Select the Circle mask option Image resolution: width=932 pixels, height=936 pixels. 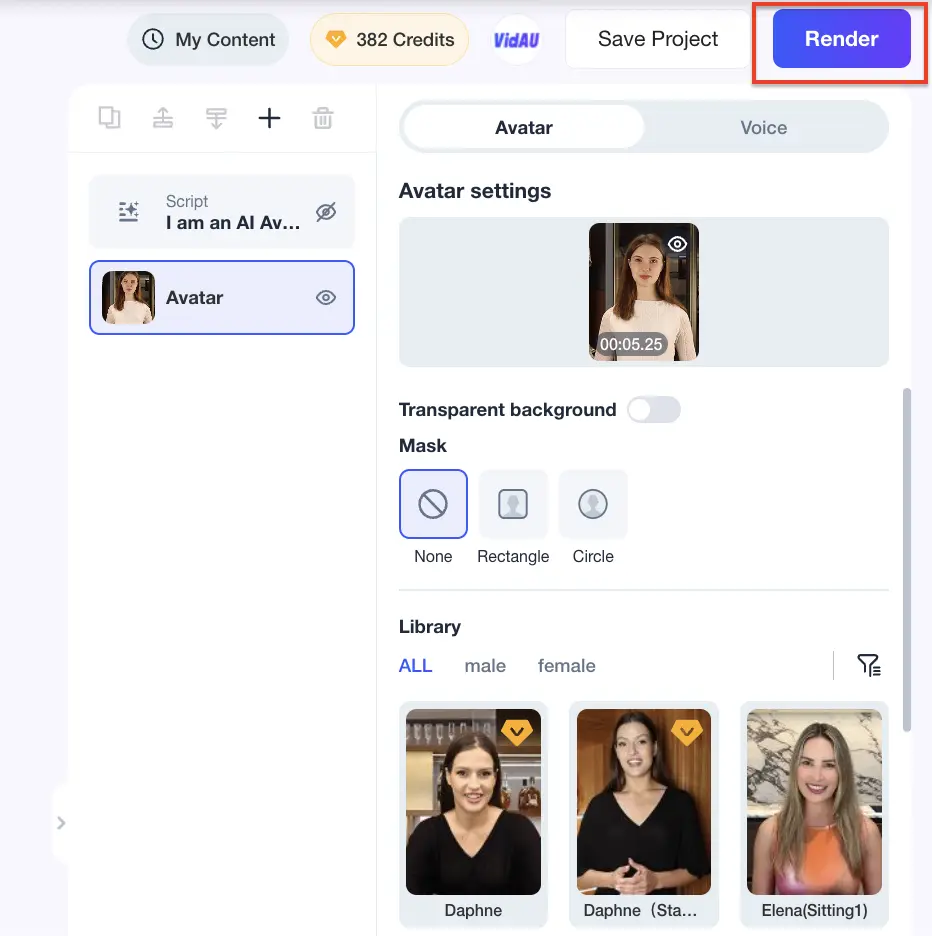[x=593, y=504]
